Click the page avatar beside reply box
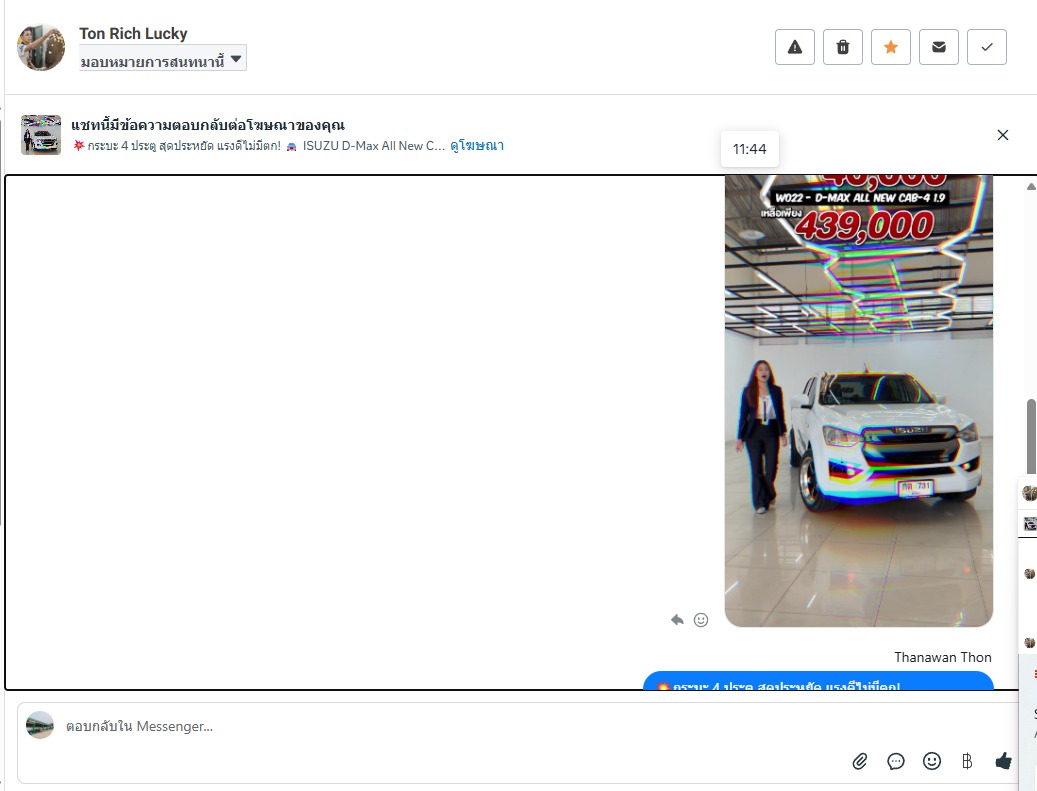Image resolution: width=1037 pixels, height=791 pixels. [x=40, y=726]
